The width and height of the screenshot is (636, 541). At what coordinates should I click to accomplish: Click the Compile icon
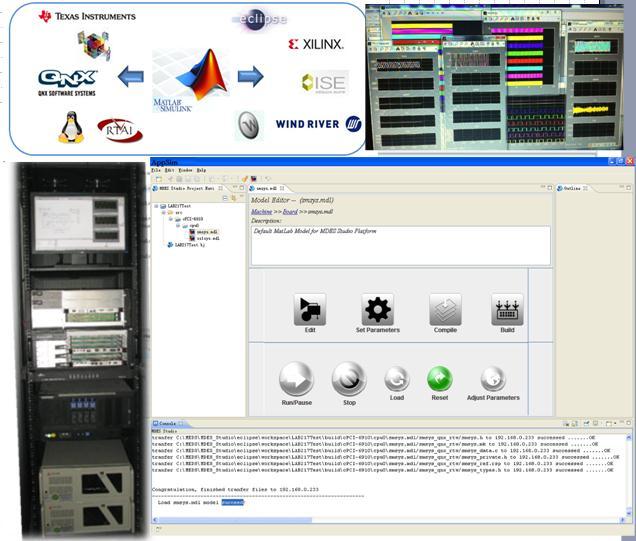click(445, 309)
